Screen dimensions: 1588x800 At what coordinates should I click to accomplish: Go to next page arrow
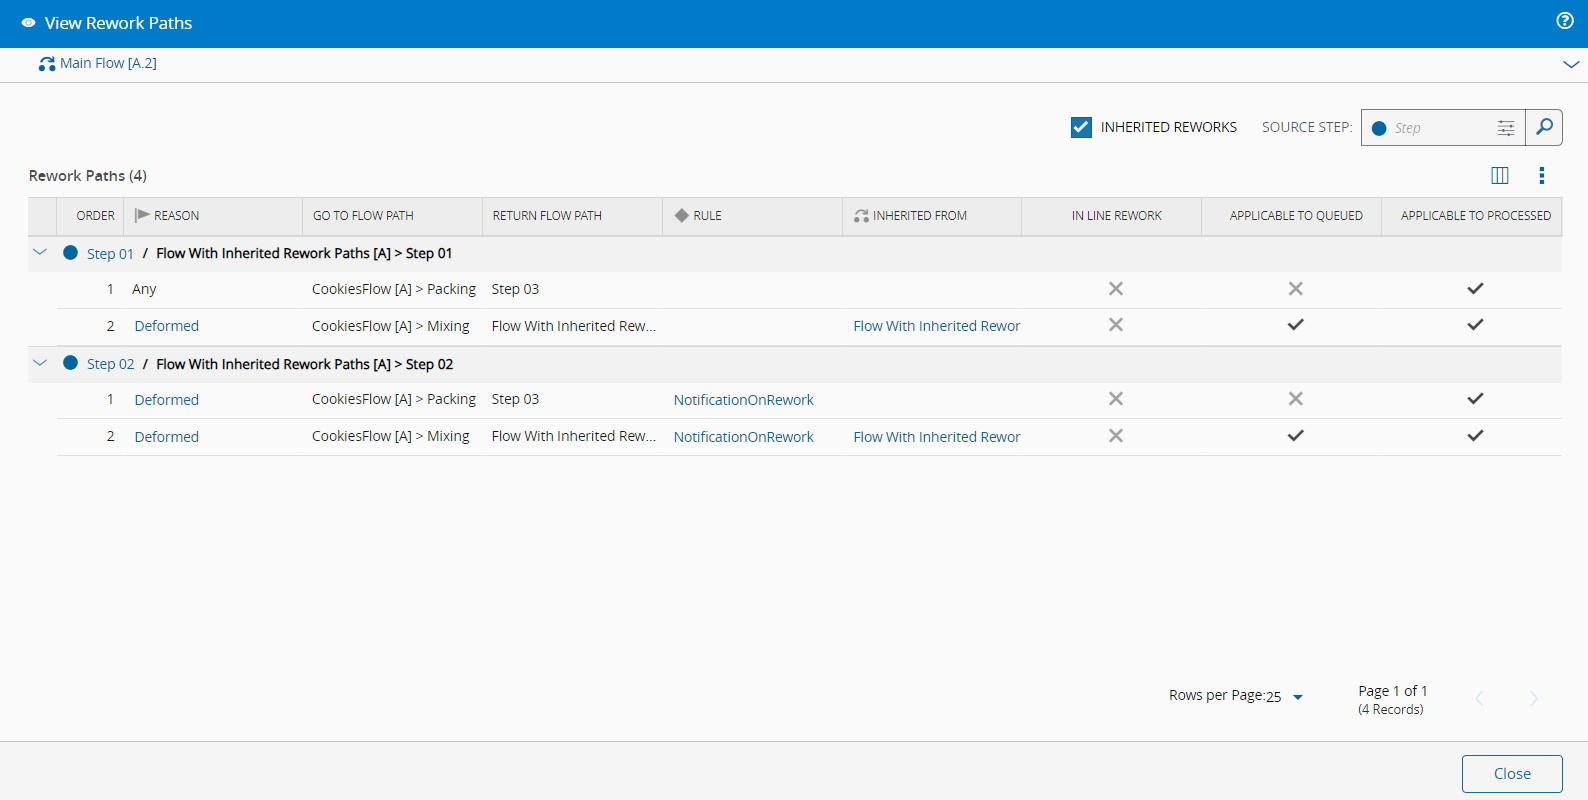(x=1533, y=699)
